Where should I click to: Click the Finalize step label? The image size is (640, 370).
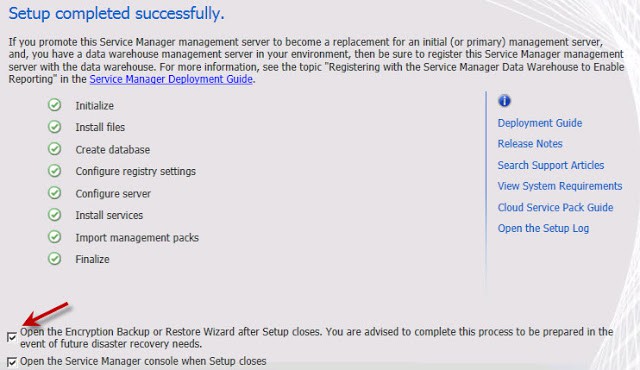coord(92,259)
